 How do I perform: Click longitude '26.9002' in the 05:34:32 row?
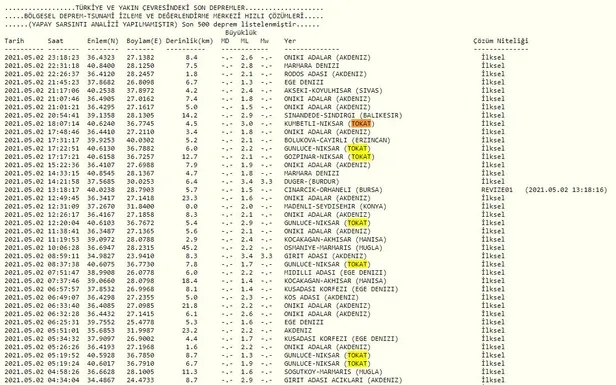(x=140, y=339)
